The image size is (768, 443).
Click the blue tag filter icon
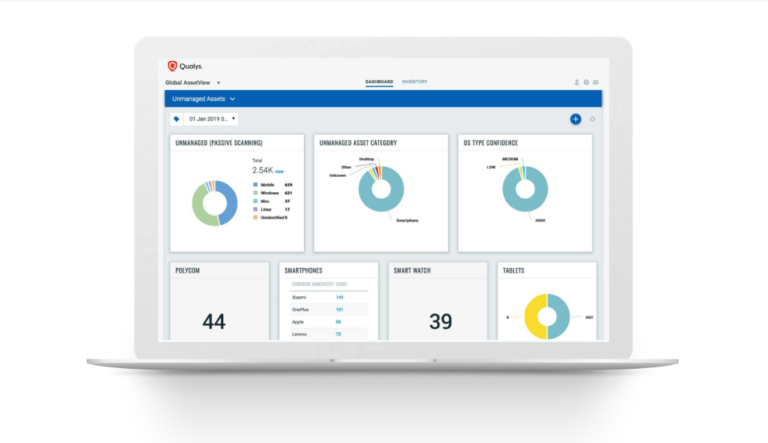[x=176, y=119]
